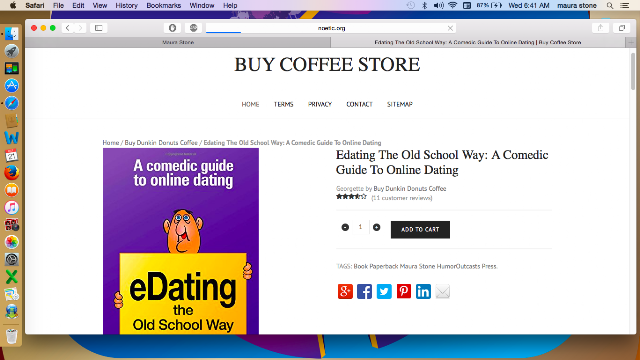This screenshot has width=640, height=360.
Task: Share on Google Plus
Action: [345, 291]
